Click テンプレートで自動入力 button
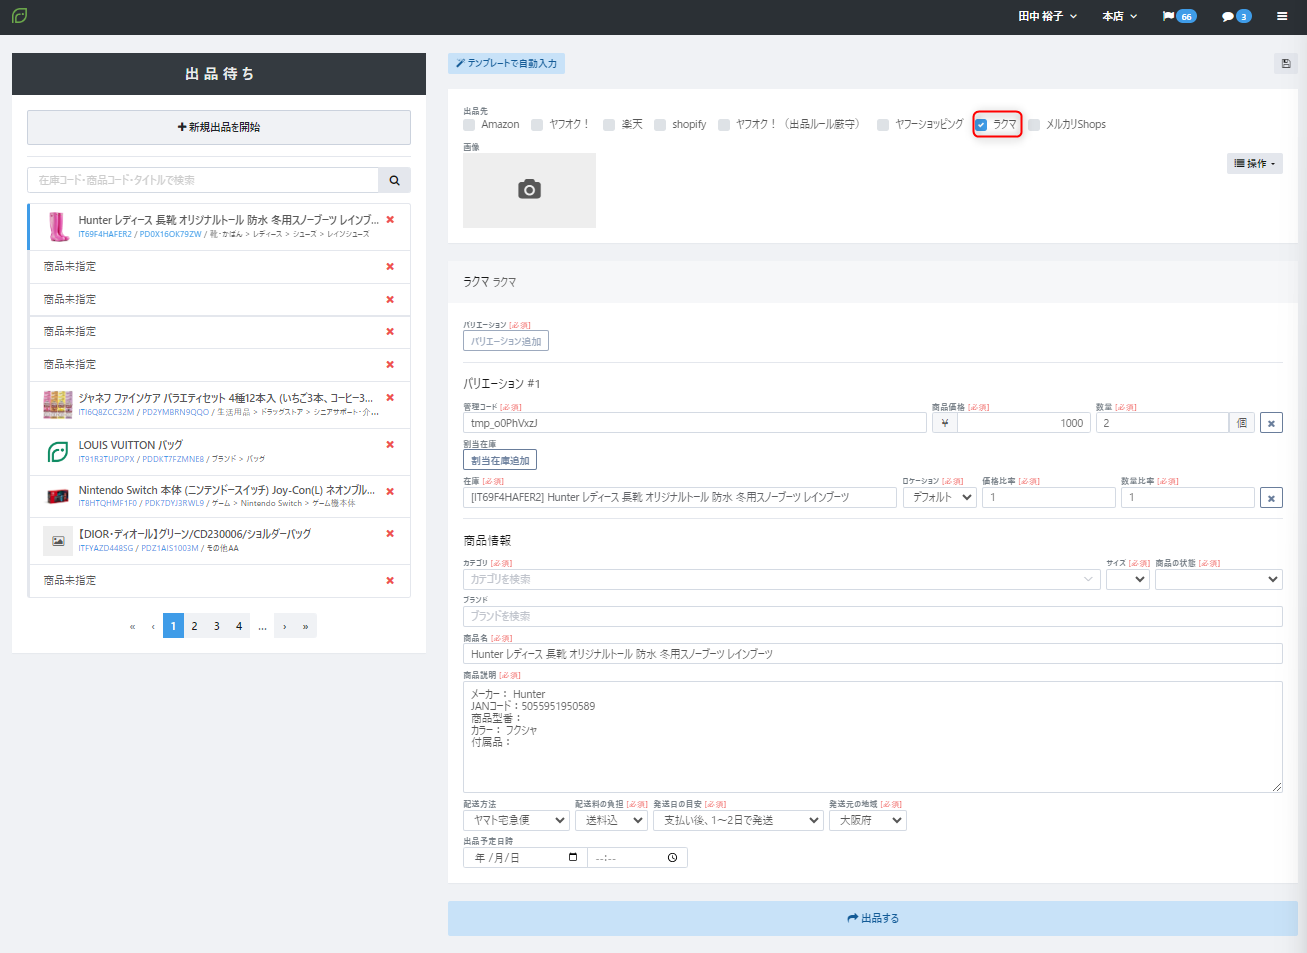1307x953 pixels. click(506, 63)
